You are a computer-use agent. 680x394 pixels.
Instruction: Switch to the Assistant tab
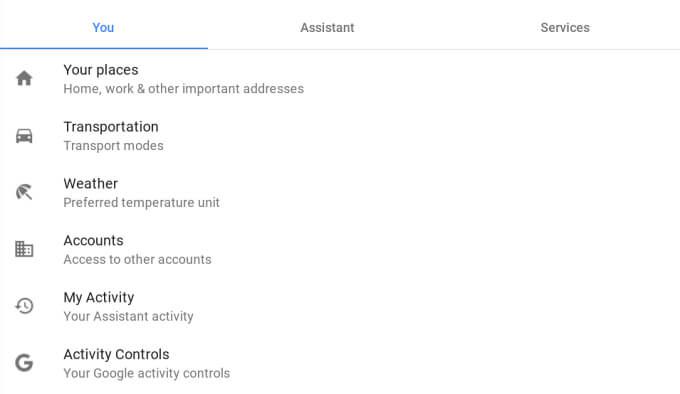coord(327,28)
